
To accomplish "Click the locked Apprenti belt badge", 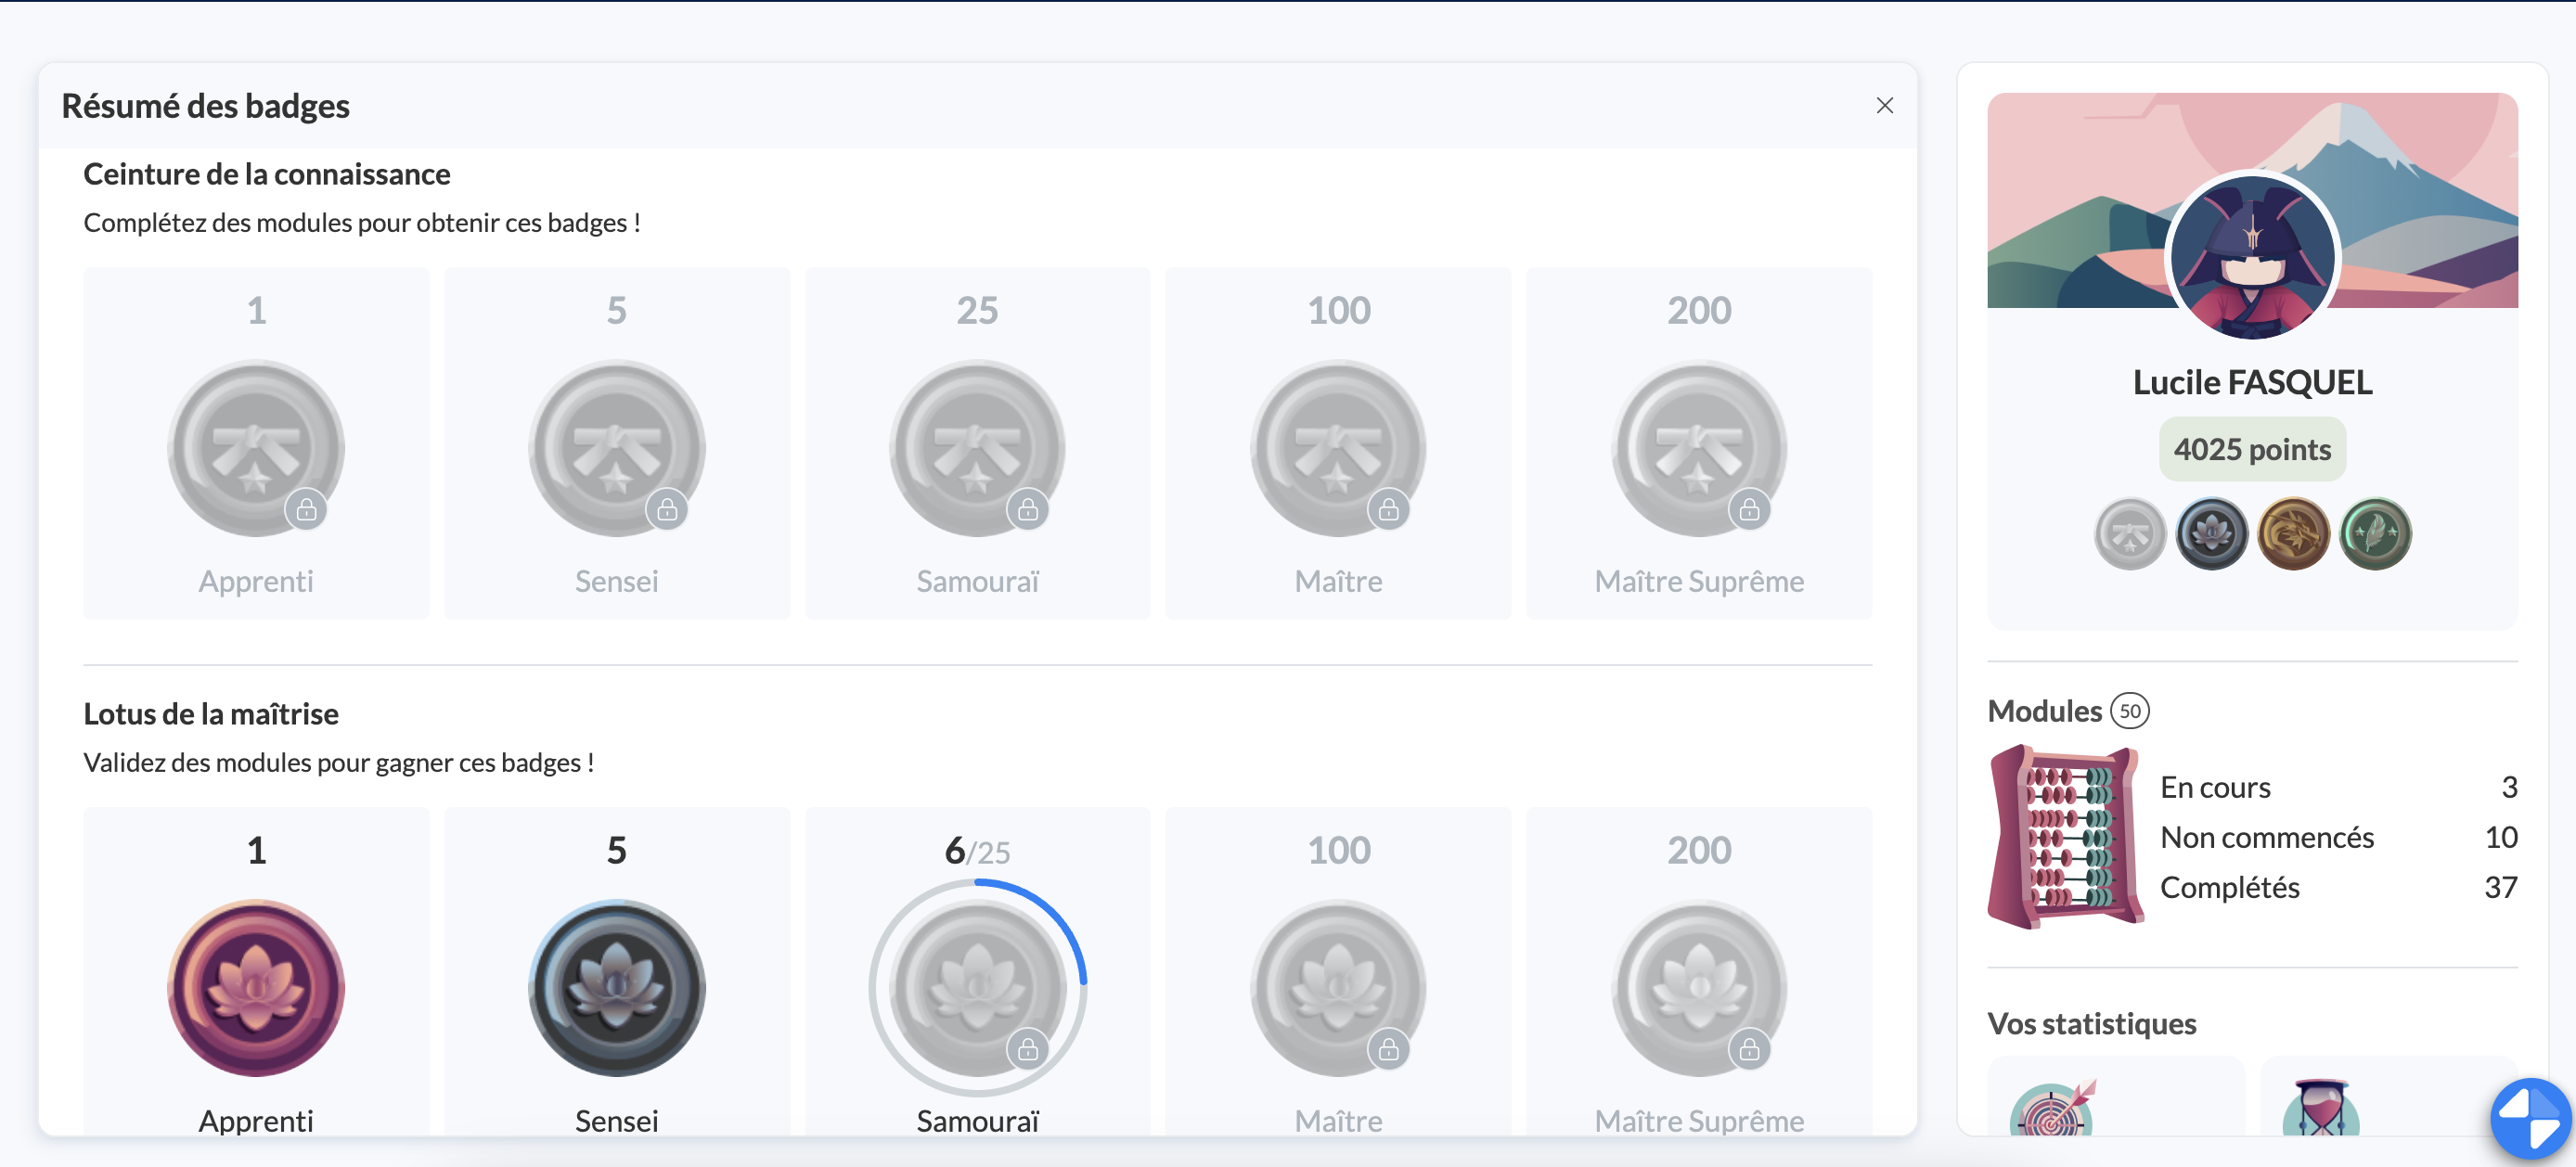I will (256, 448).
